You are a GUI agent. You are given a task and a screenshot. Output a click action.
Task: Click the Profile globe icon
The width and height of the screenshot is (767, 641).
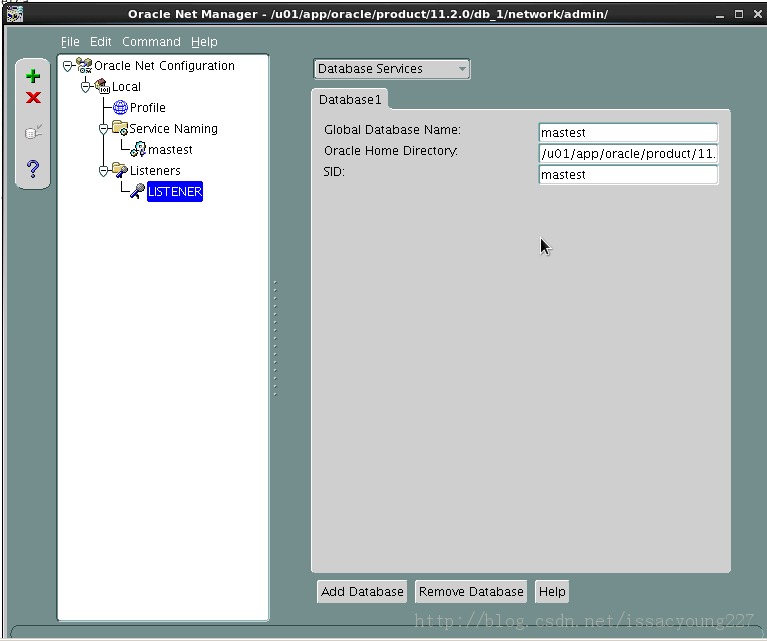[x=120, y=107]
